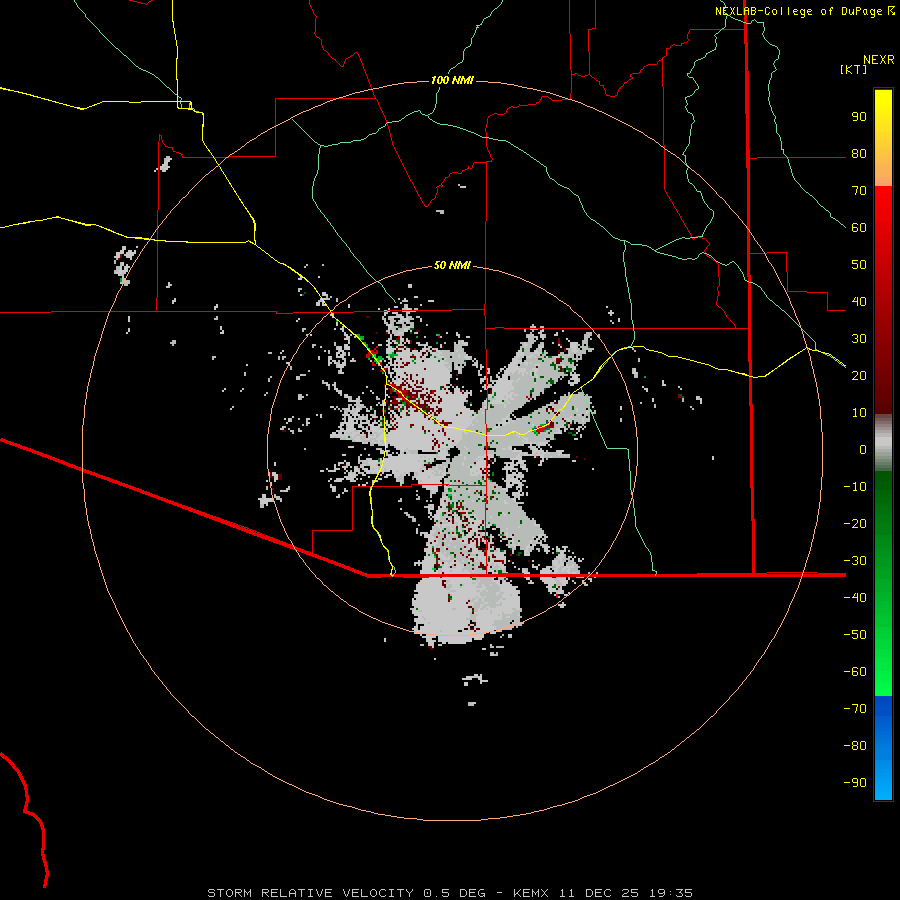900x900 pixels.
Task: Click the 60 value on velocity scale
Action: [859, 228]
